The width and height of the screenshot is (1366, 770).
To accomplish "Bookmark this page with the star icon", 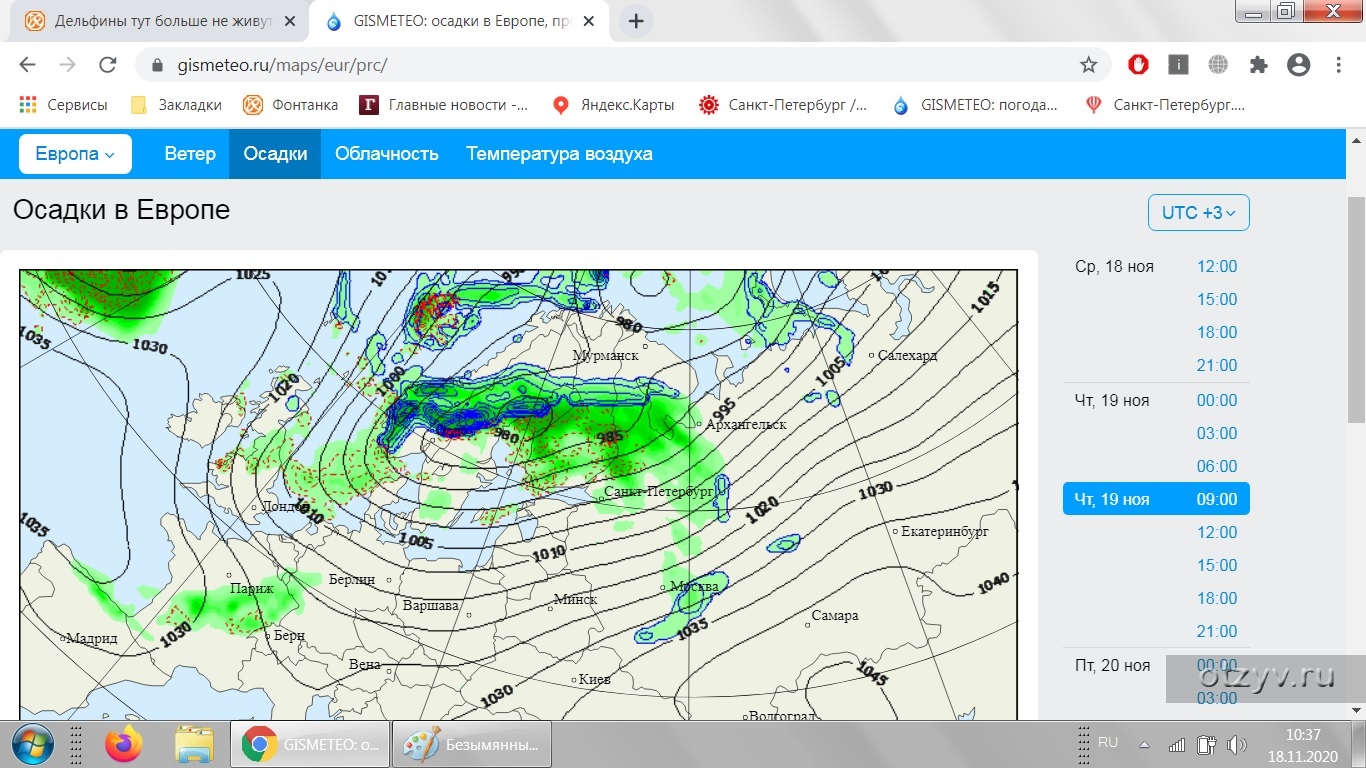I will pyautogui.click(x=1088, y=65).
